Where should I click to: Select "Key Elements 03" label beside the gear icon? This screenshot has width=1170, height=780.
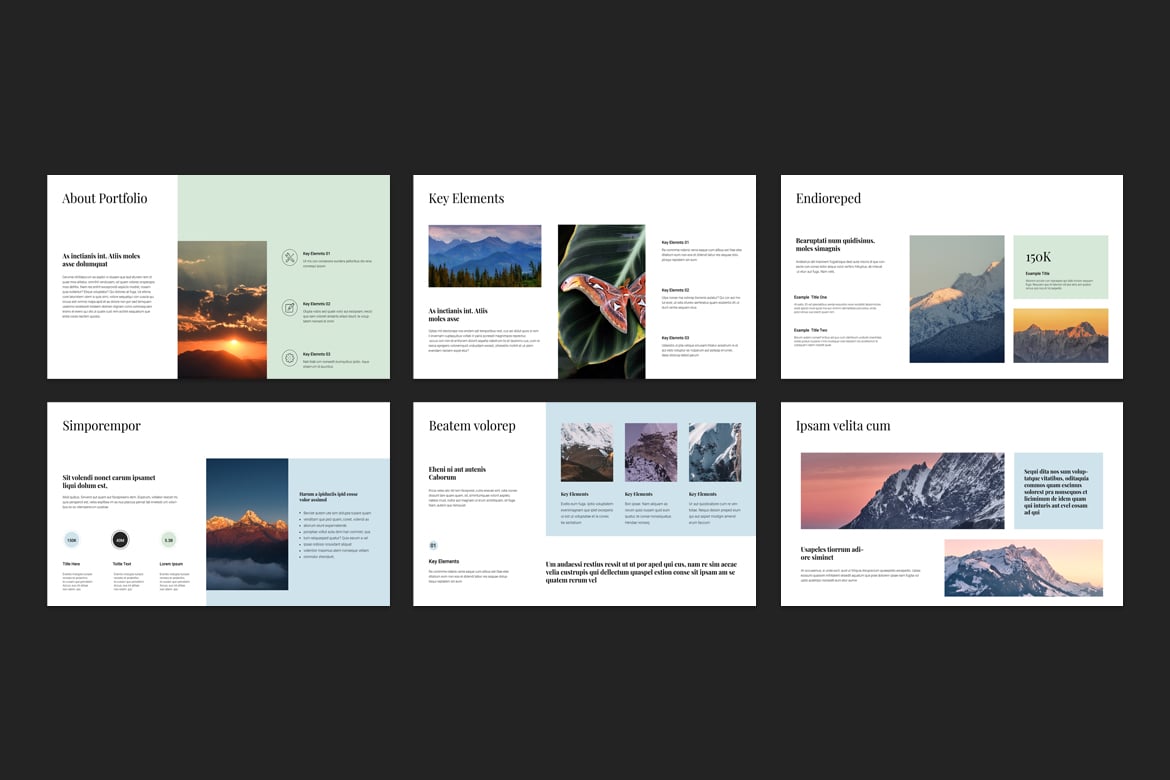tap(316, 355)
